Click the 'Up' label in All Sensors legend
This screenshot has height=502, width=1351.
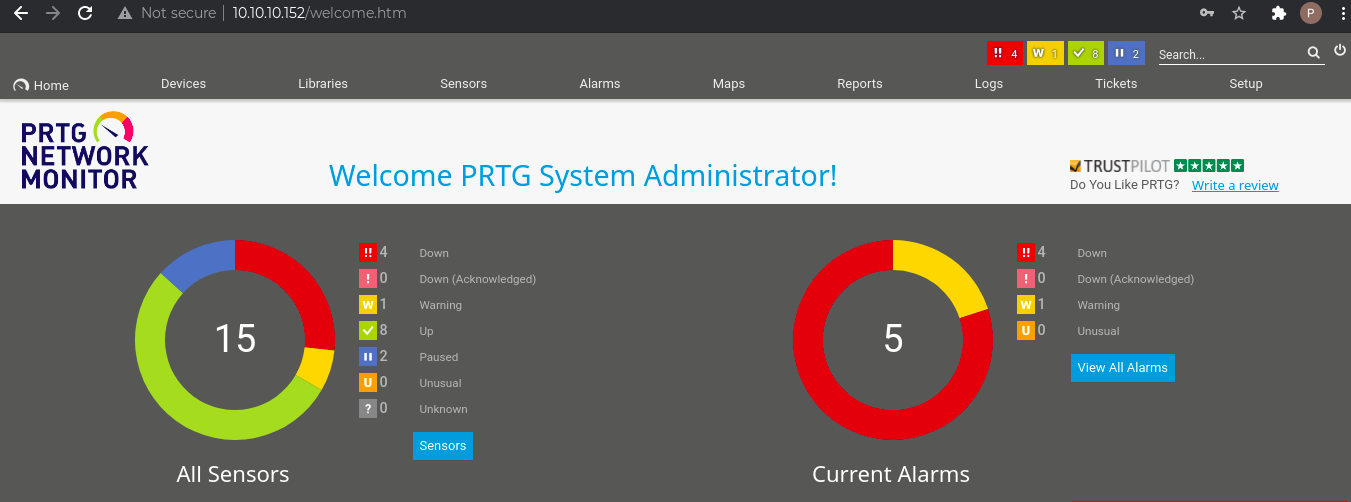tap(426, 331)
